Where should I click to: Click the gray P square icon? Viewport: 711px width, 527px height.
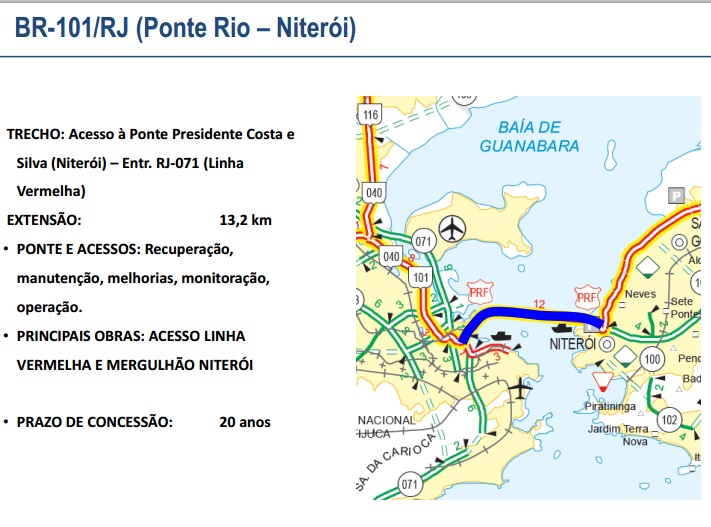click(x=676, y=196)
